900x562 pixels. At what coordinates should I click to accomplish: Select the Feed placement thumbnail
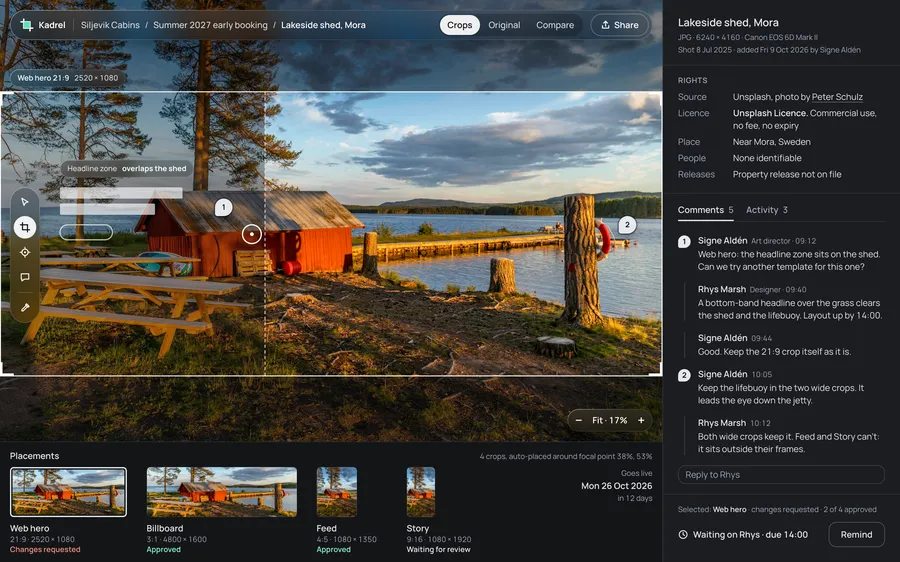[337, 492]
